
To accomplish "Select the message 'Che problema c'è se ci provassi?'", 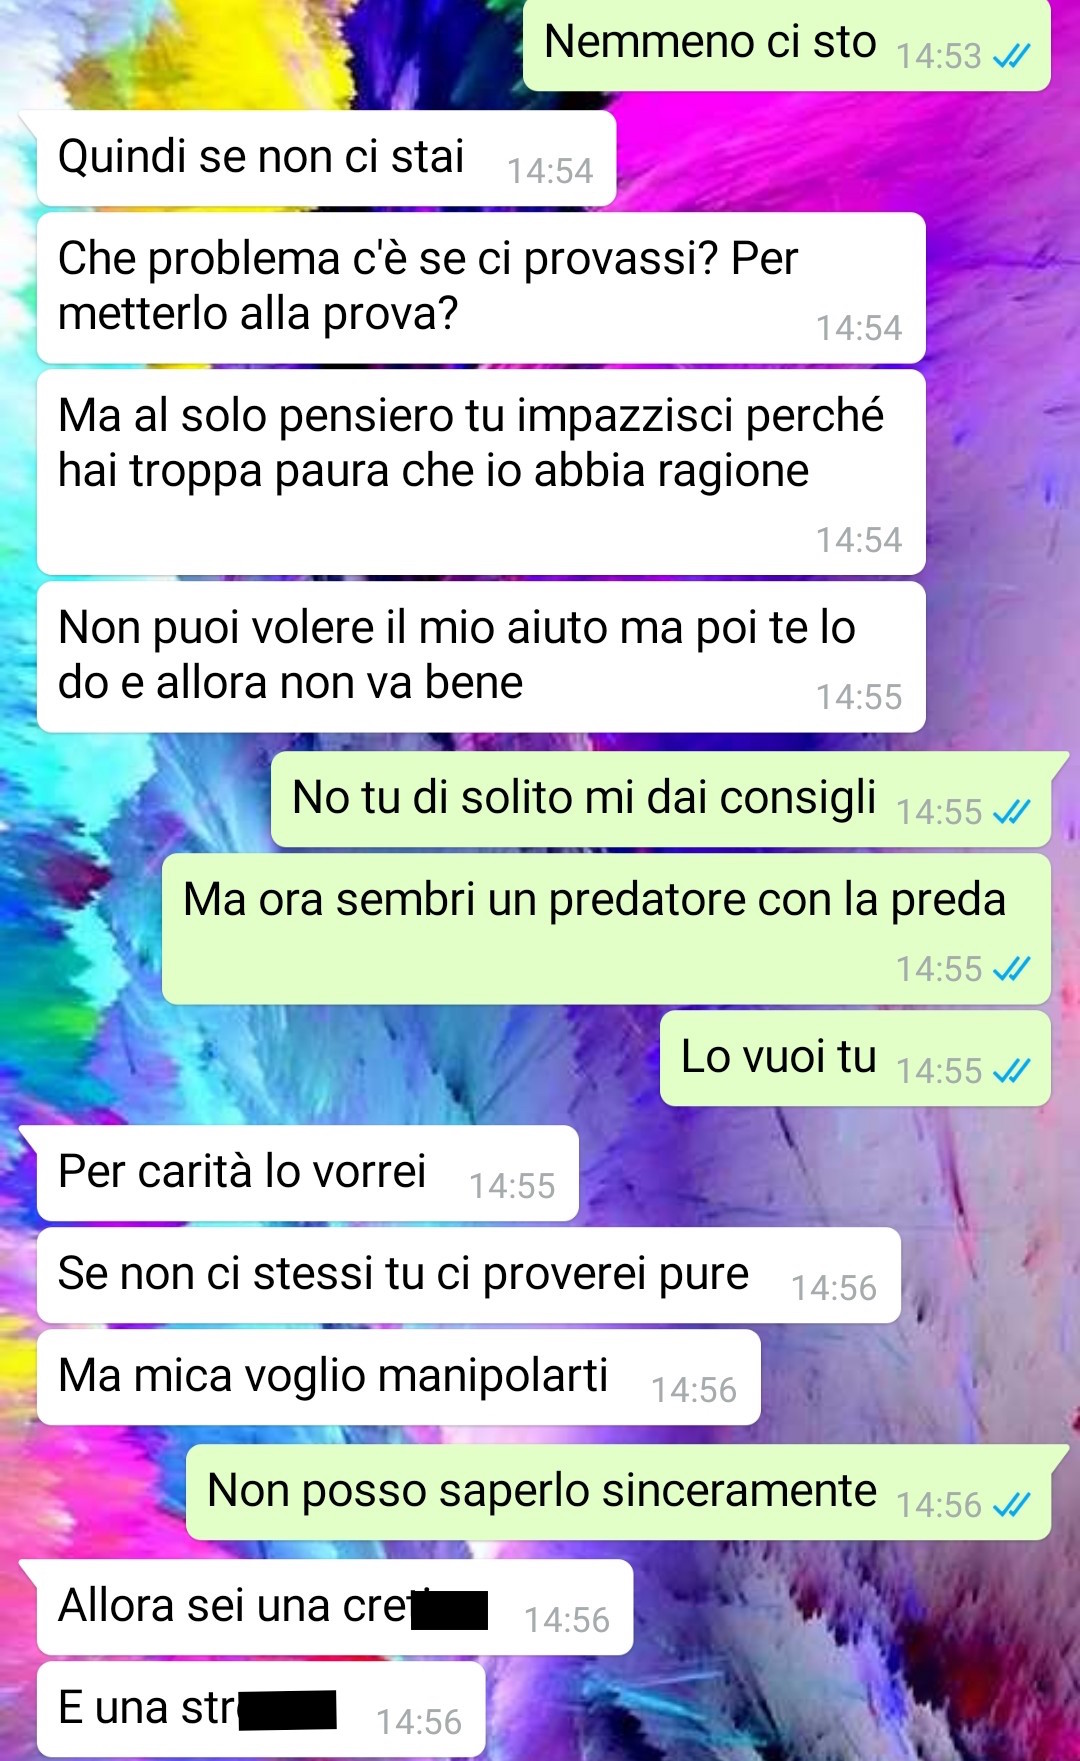I will 481,288.
